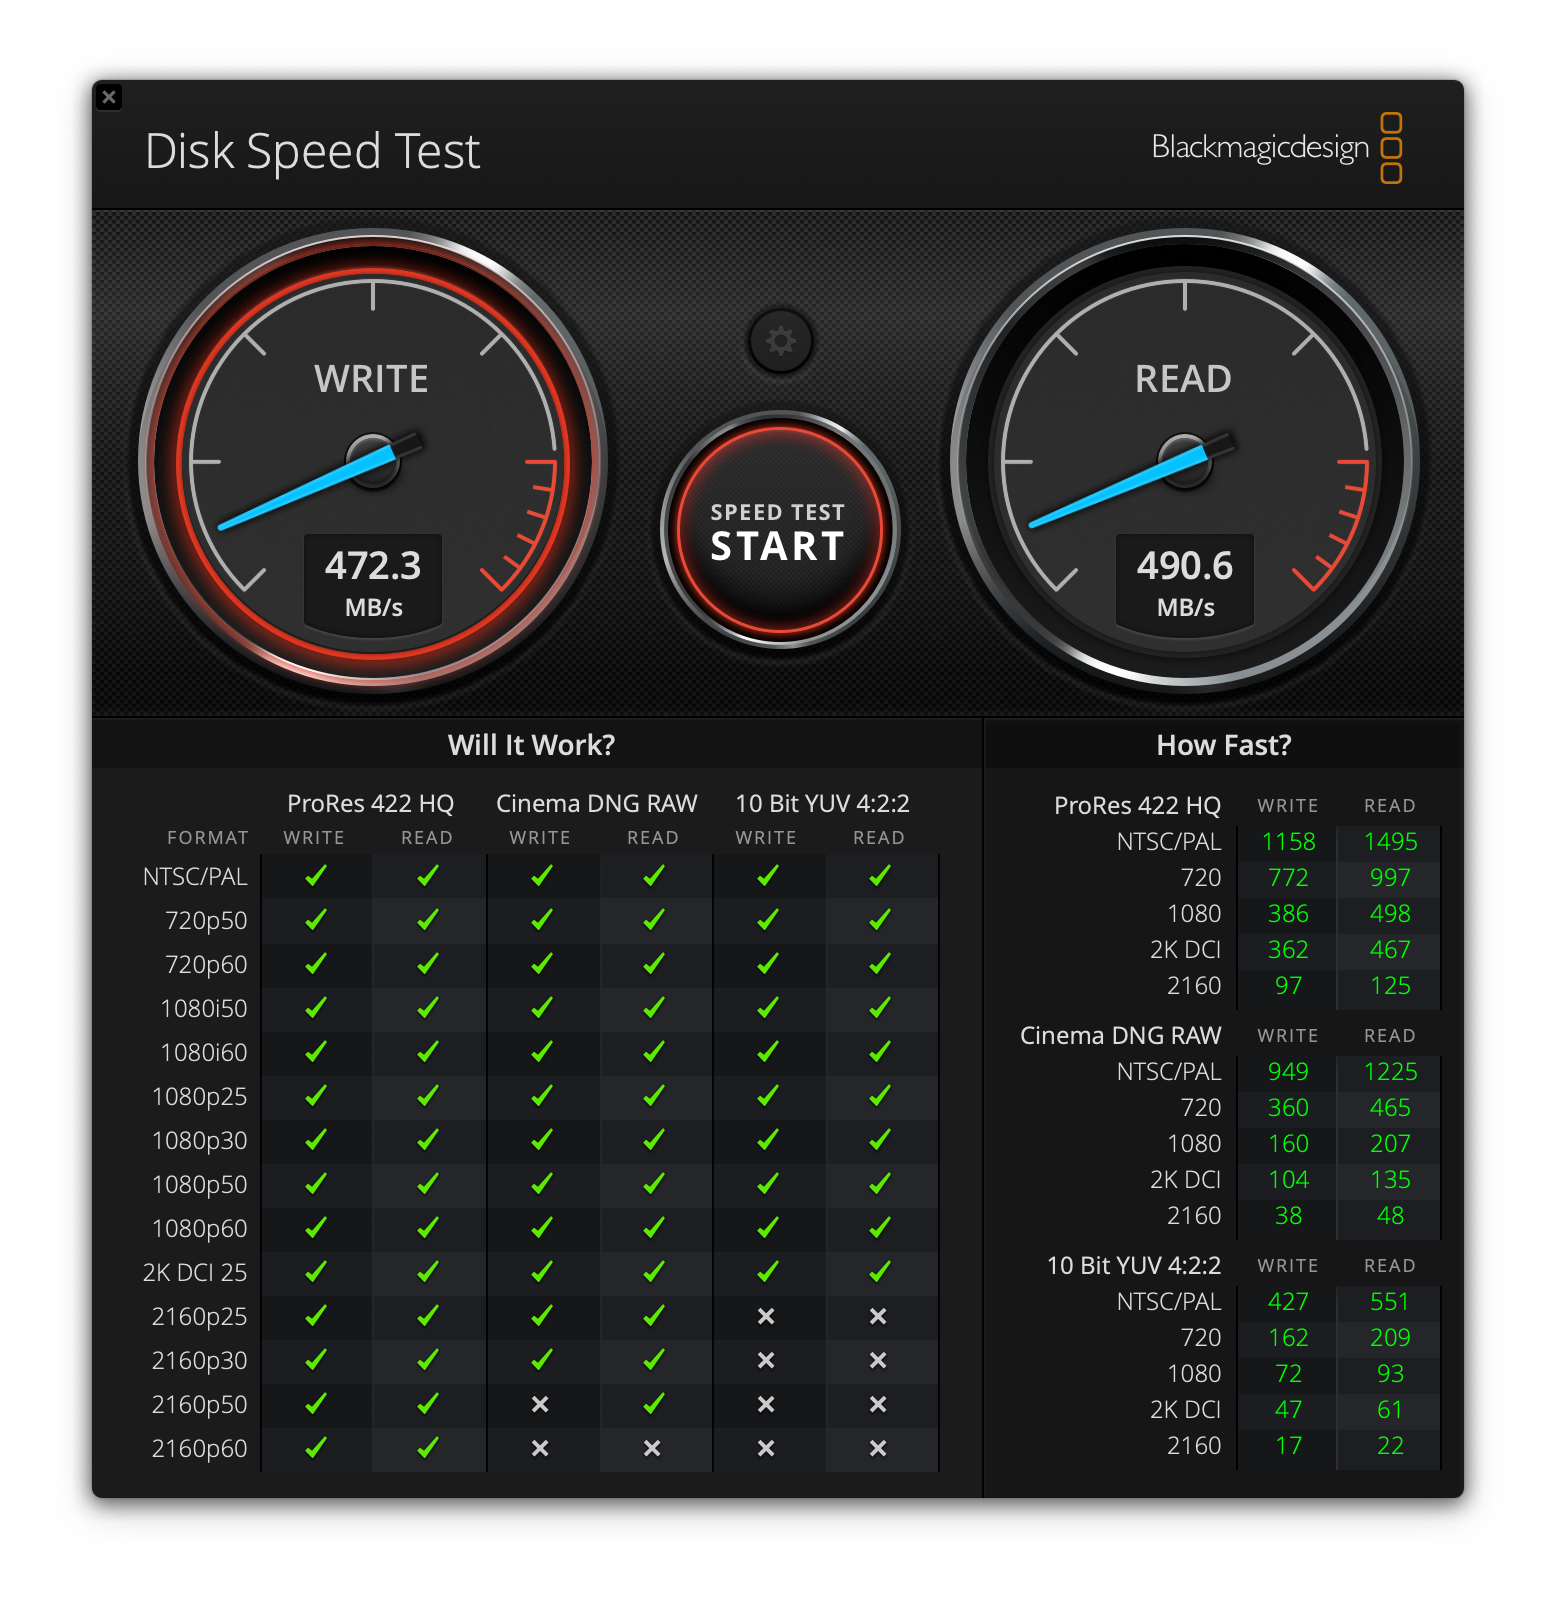This screenshot has height=1604, width=1556.
Task: Close the Disk Speed Test window
Action: click(x=109, y=97)
